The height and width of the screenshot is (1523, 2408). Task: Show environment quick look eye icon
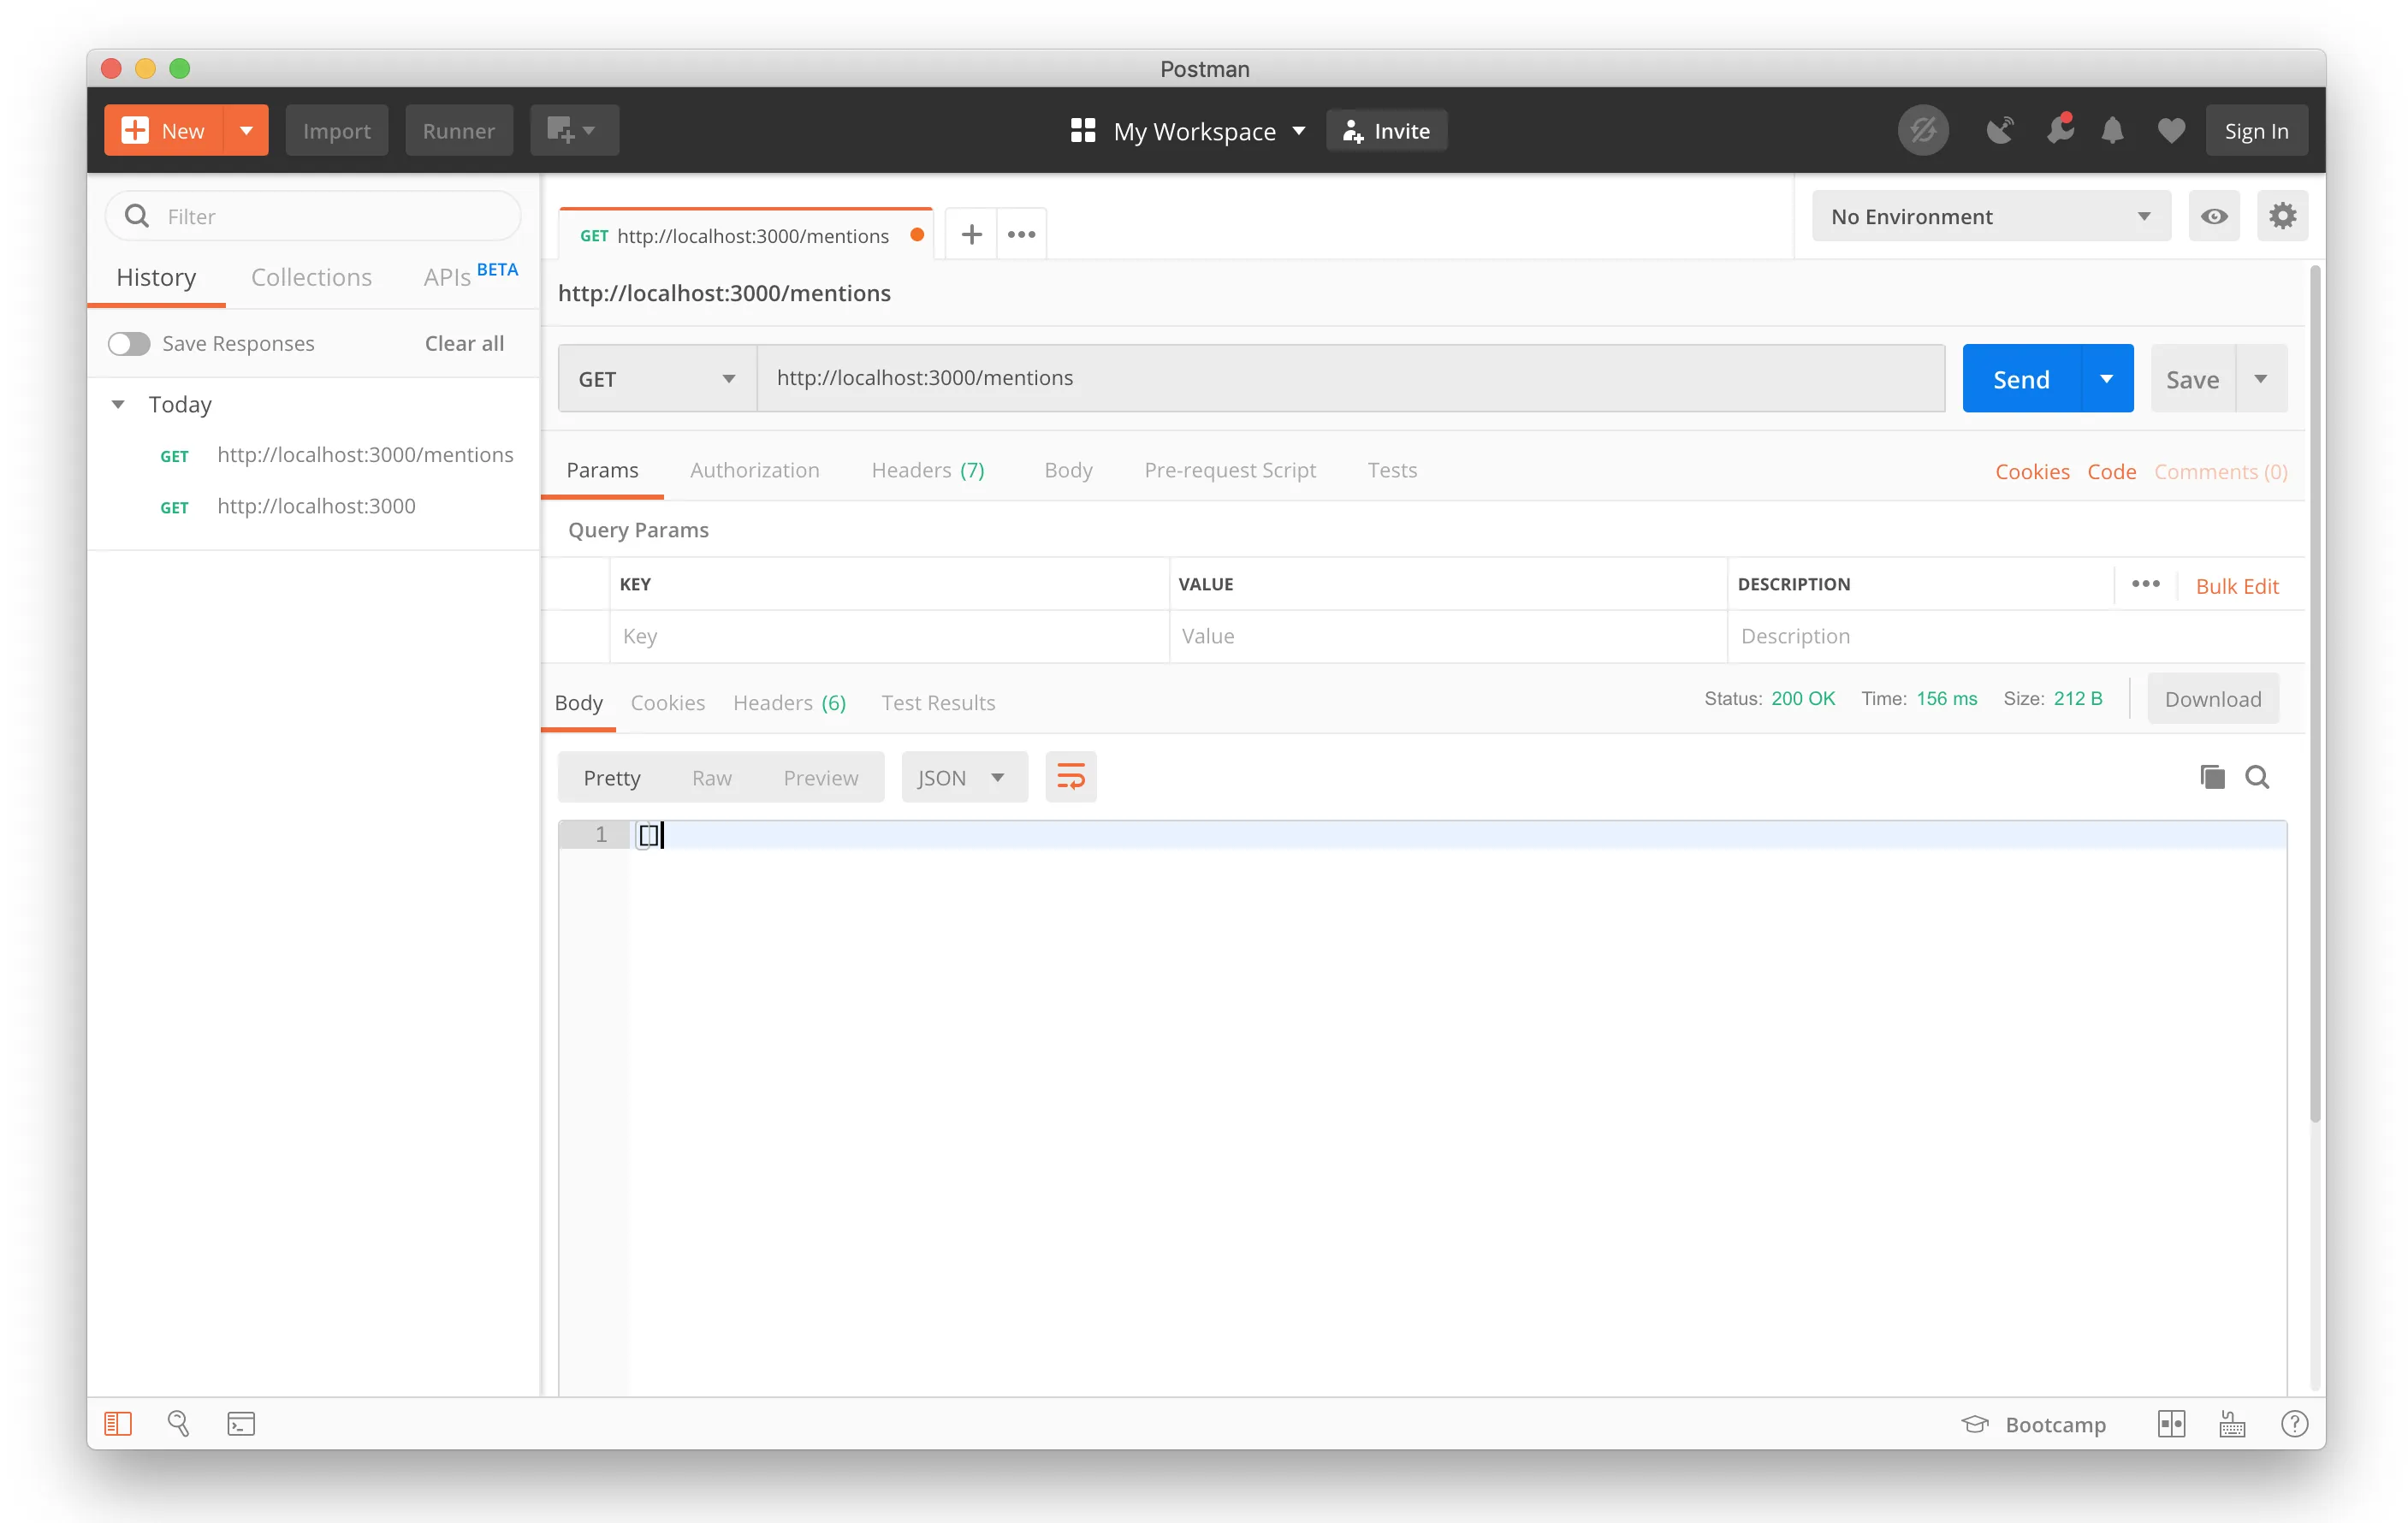(2214, 216)
